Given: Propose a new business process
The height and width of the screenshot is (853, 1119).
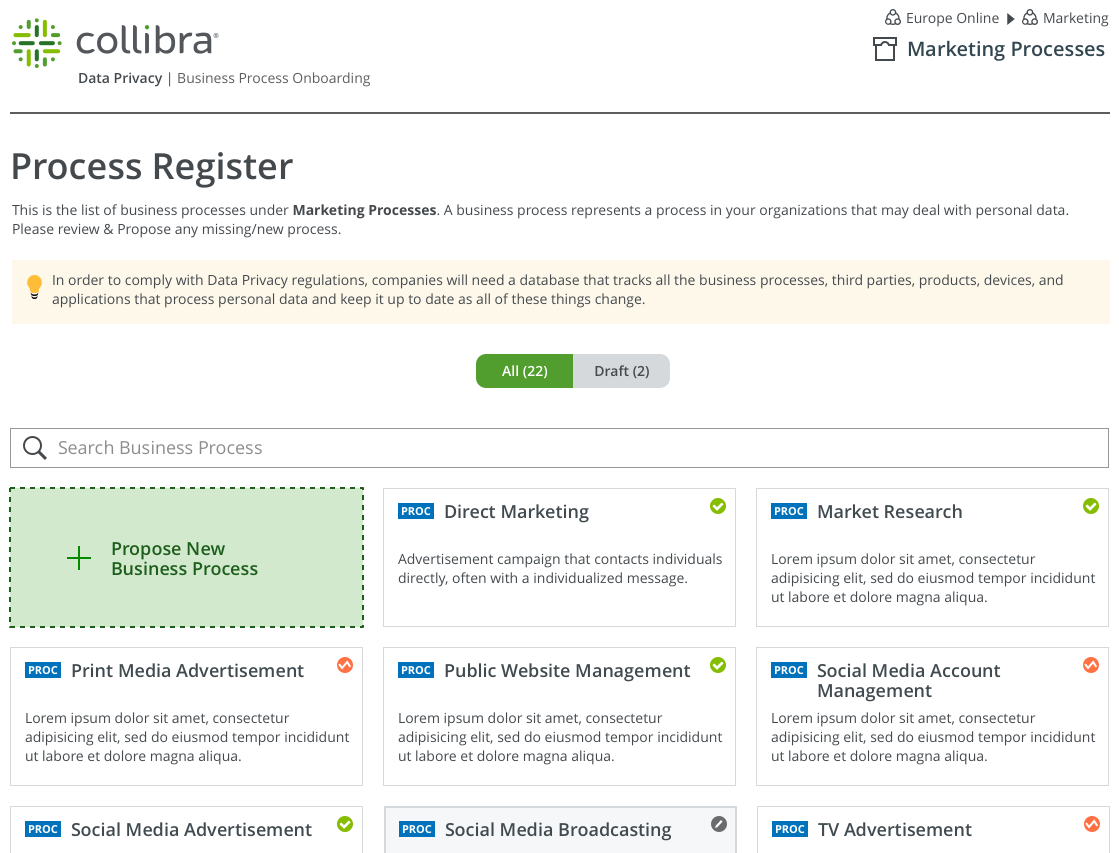Looking at the screenshot, I should [186, 558].
